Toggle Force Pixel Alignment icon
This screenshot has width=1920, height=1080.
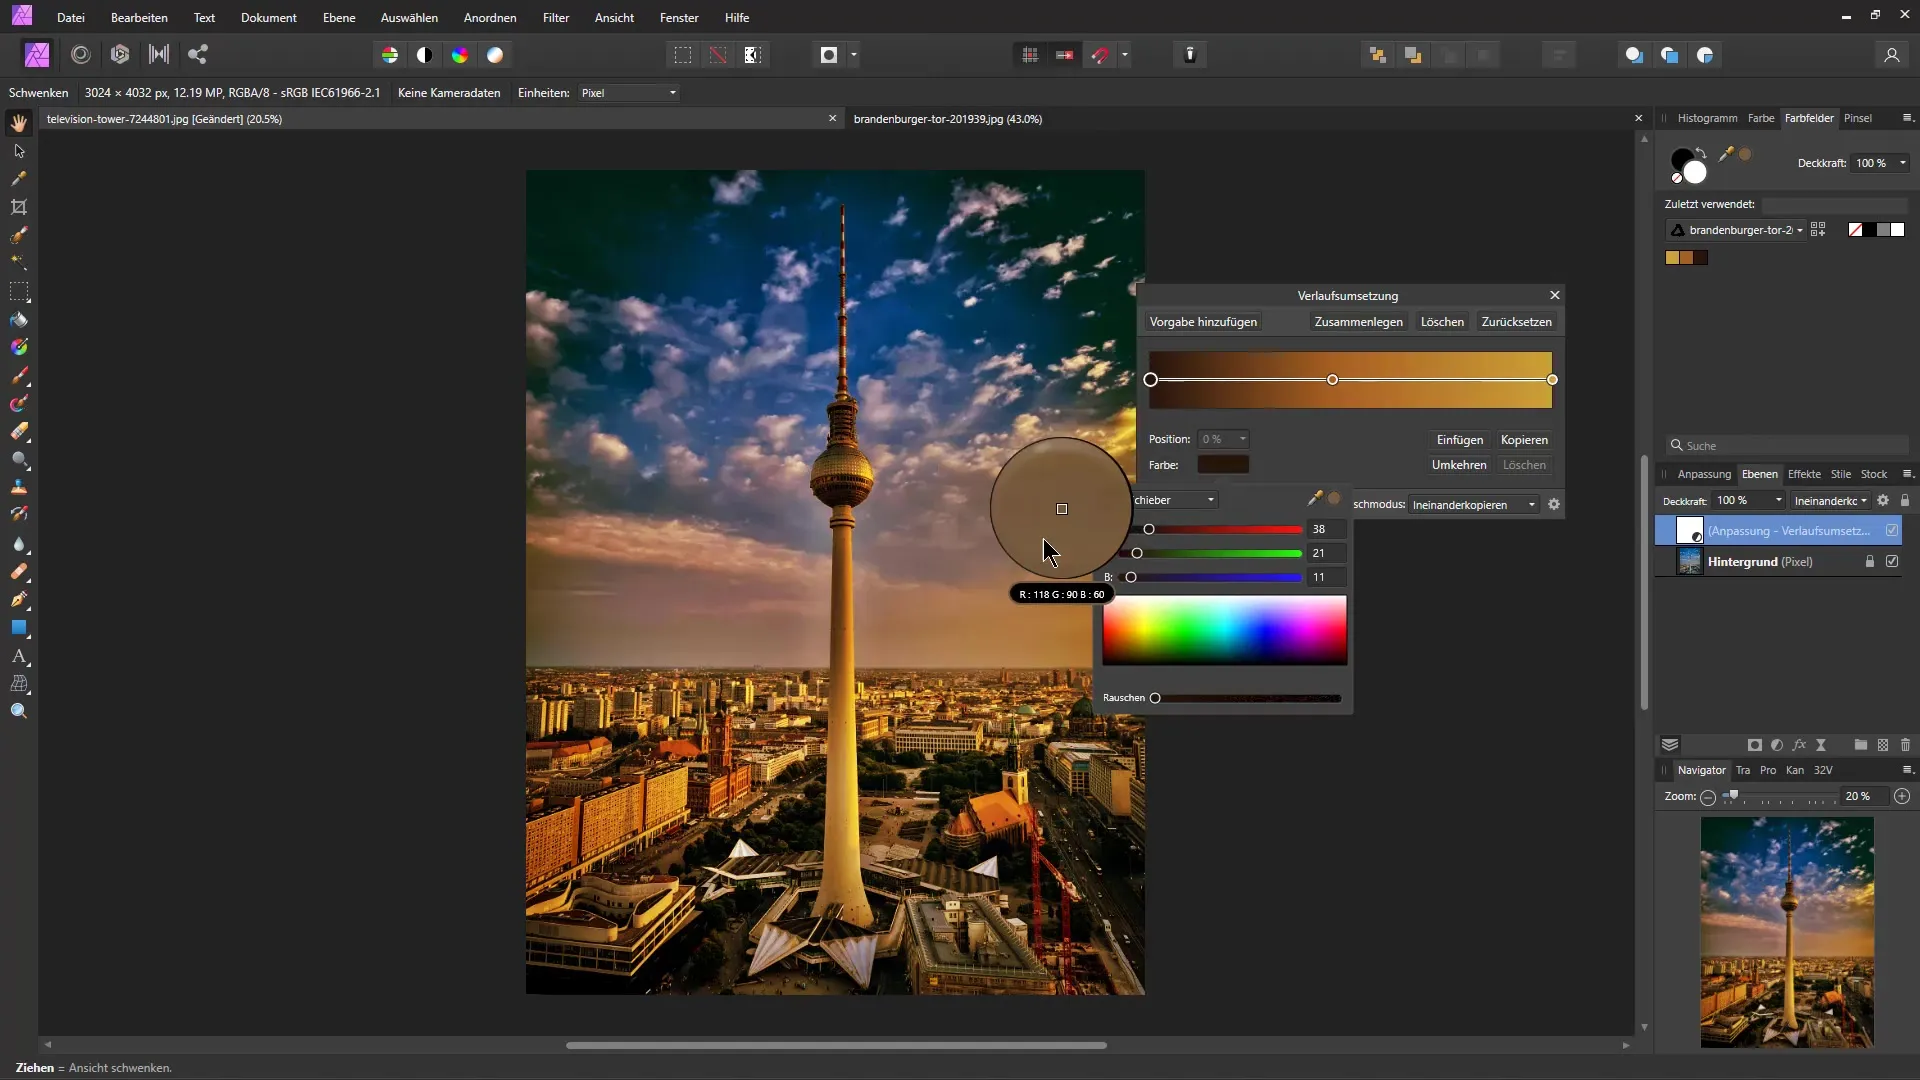point(1065,55)
